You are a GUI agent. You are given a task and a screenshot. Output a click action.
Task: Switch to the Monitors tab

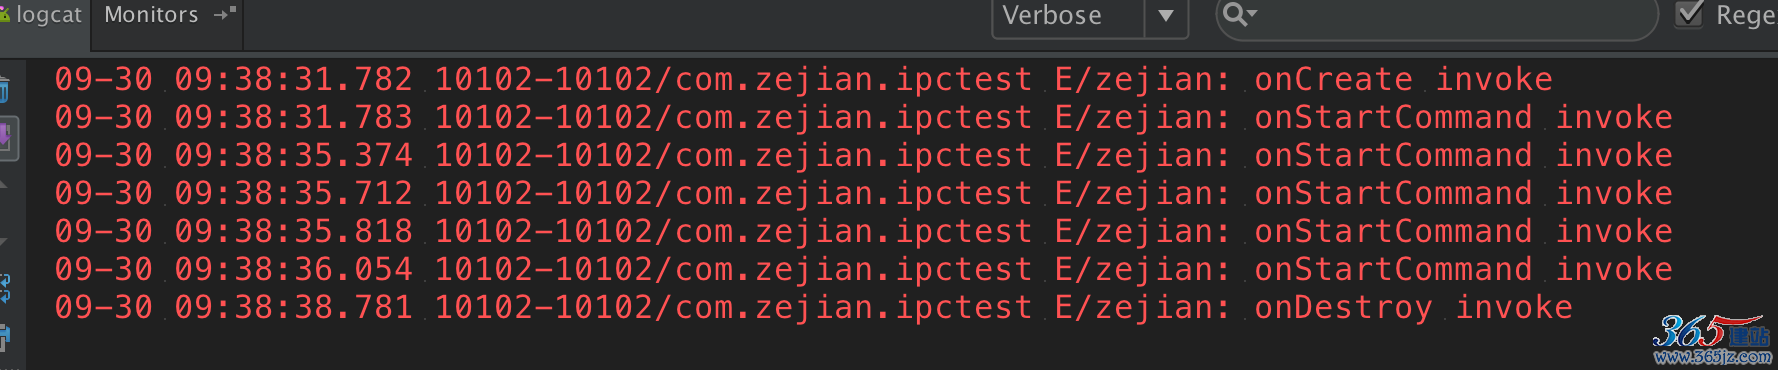click(152, 15)
